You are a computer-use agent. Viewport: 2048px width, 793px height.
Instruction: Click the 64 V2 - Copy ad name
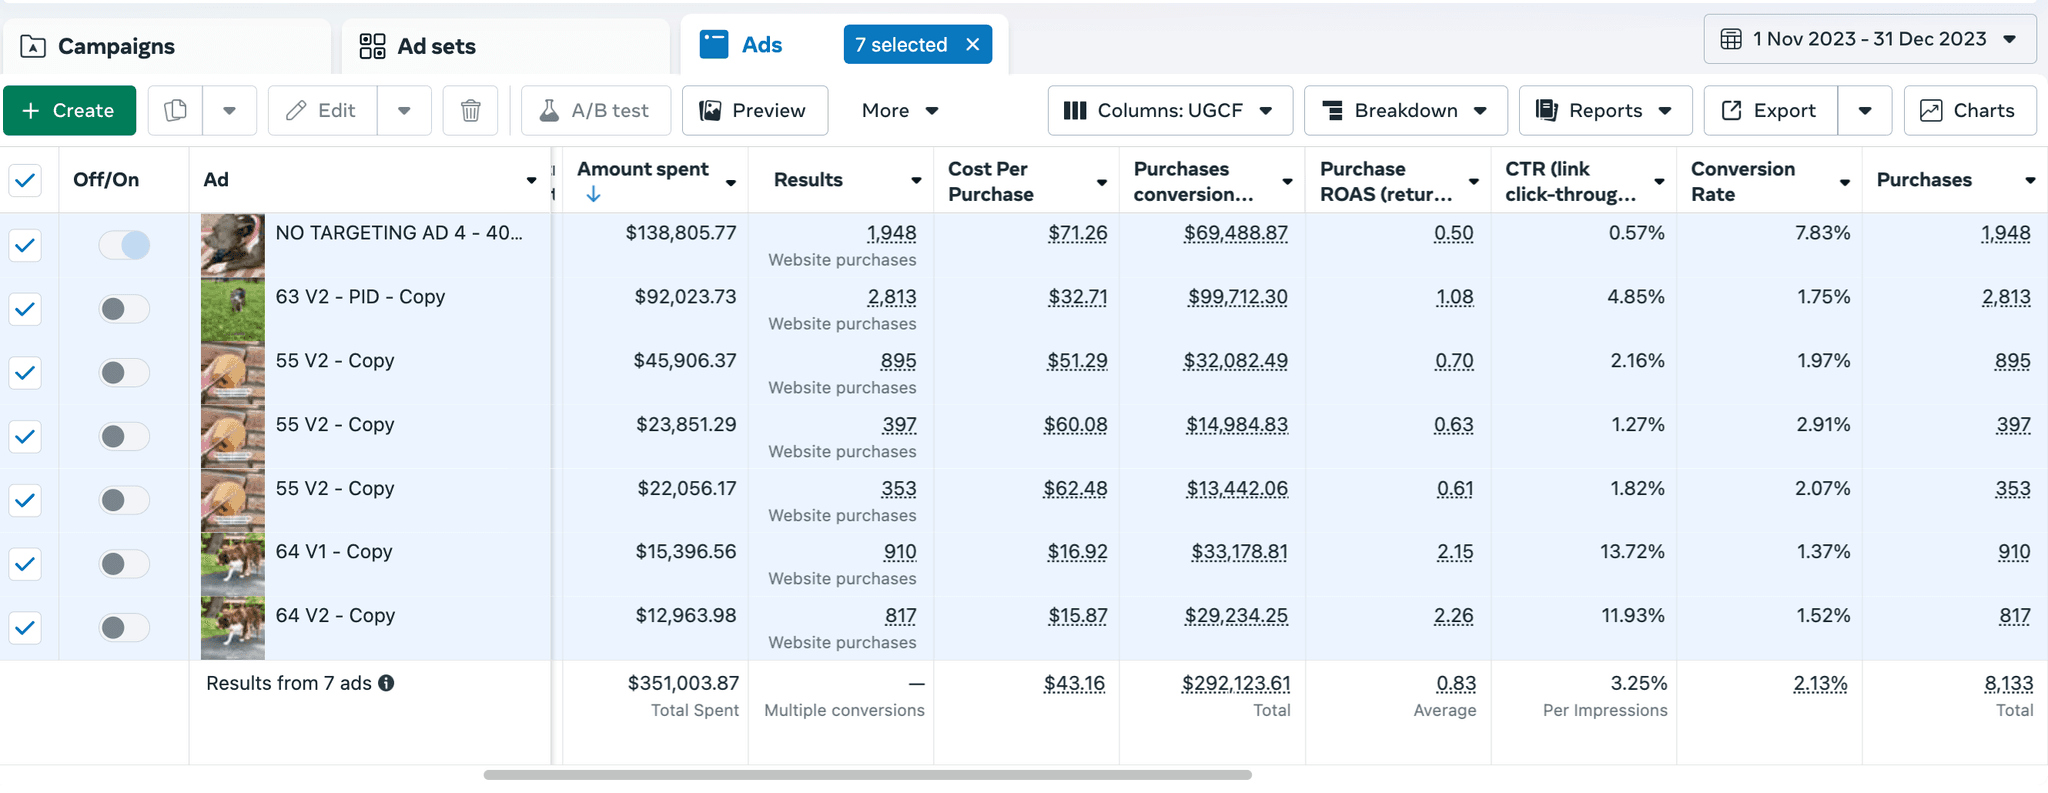(x=335, y=616)
